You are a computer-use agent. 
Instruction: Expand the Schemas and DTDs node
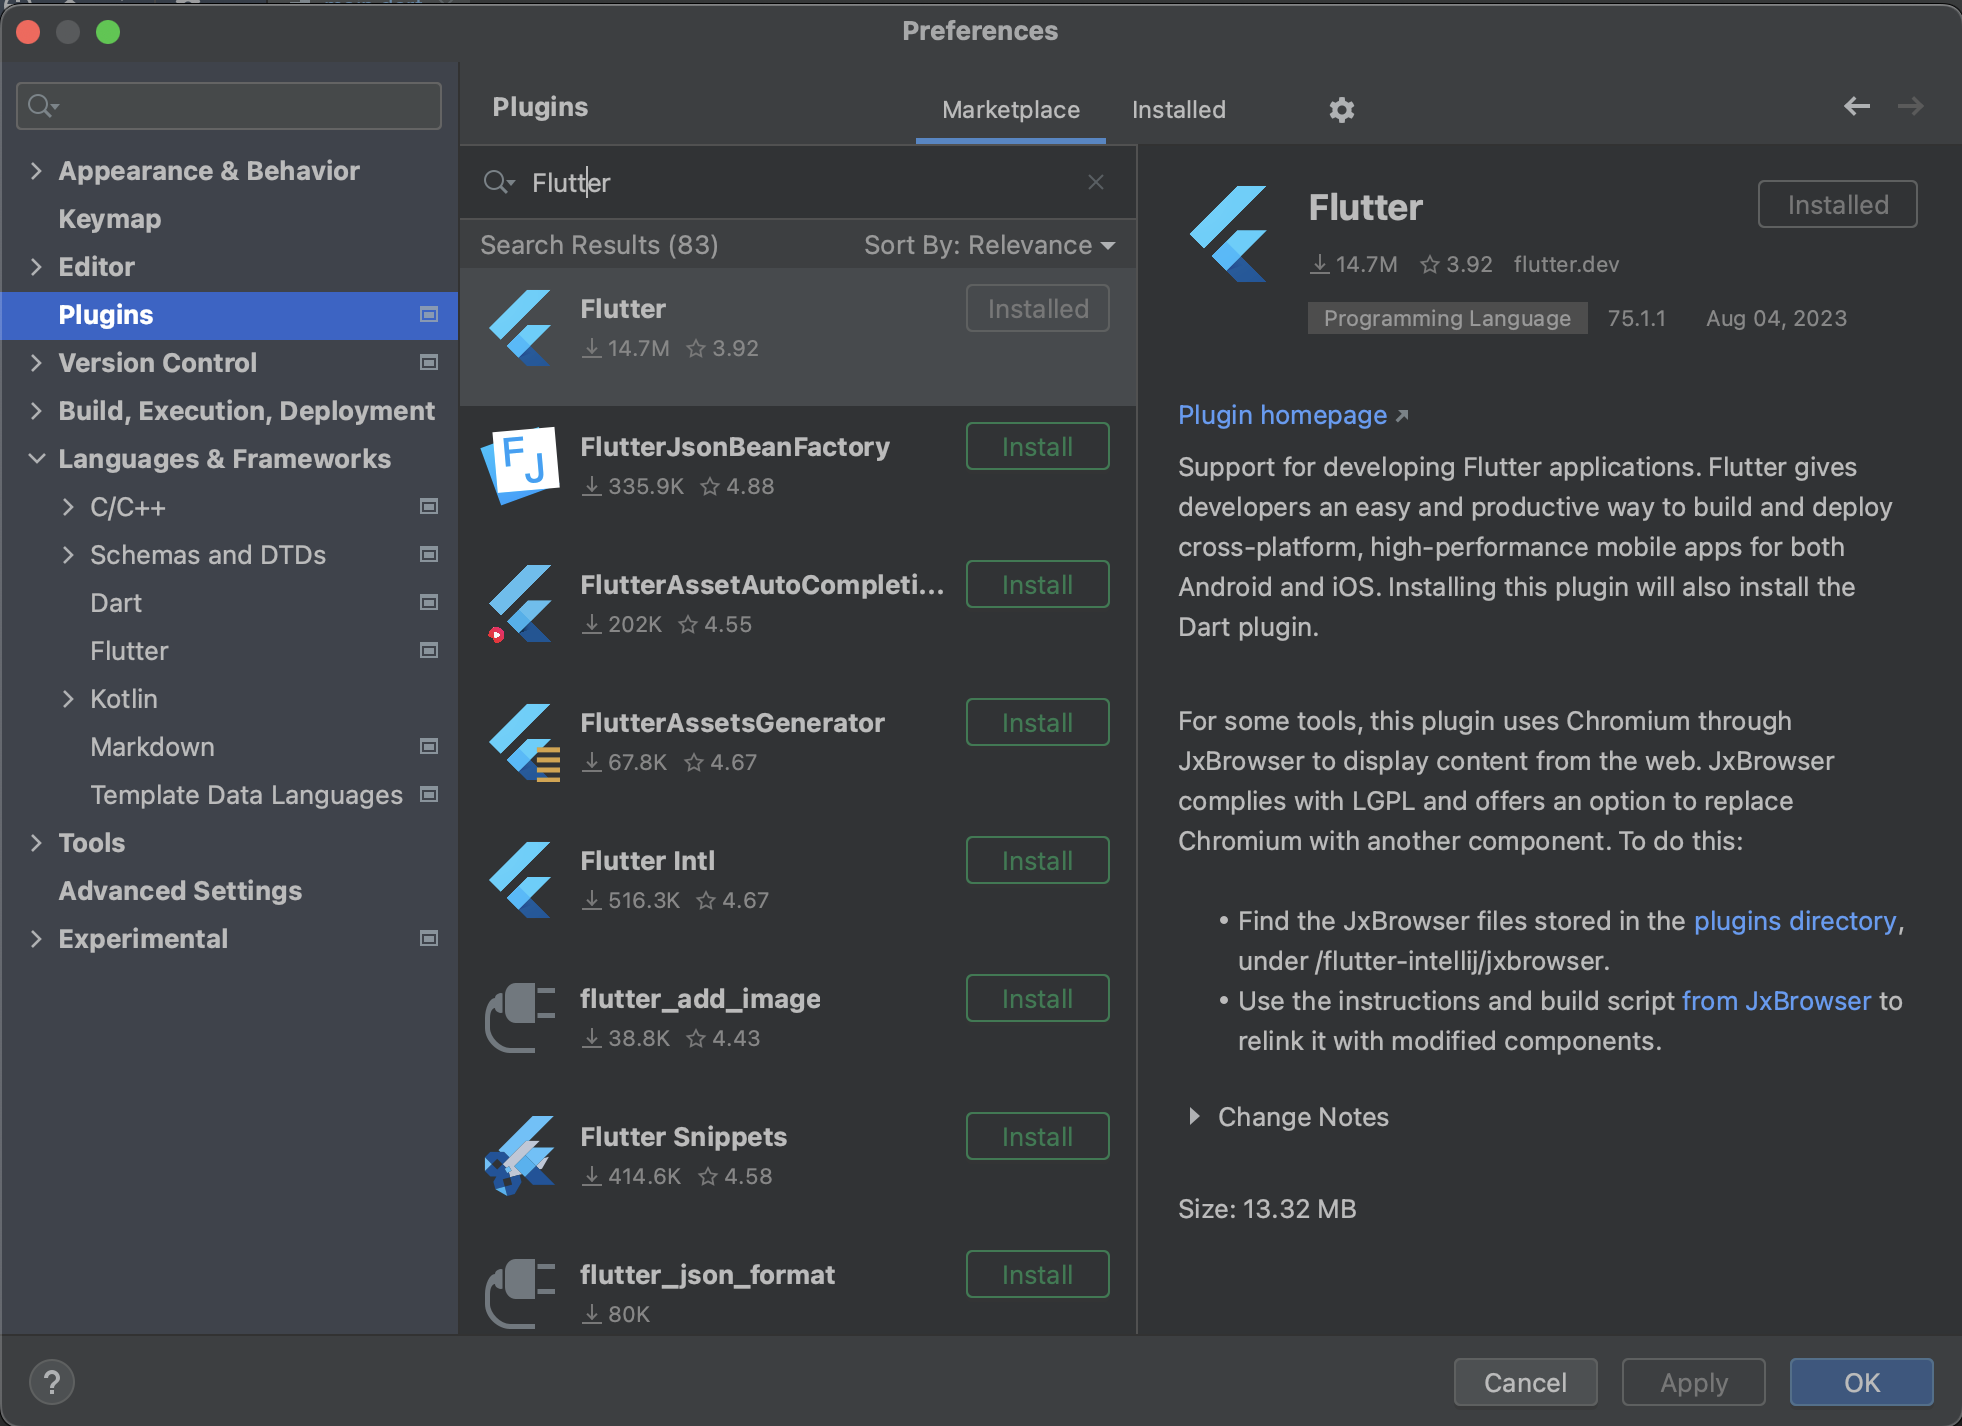point(68,555)
